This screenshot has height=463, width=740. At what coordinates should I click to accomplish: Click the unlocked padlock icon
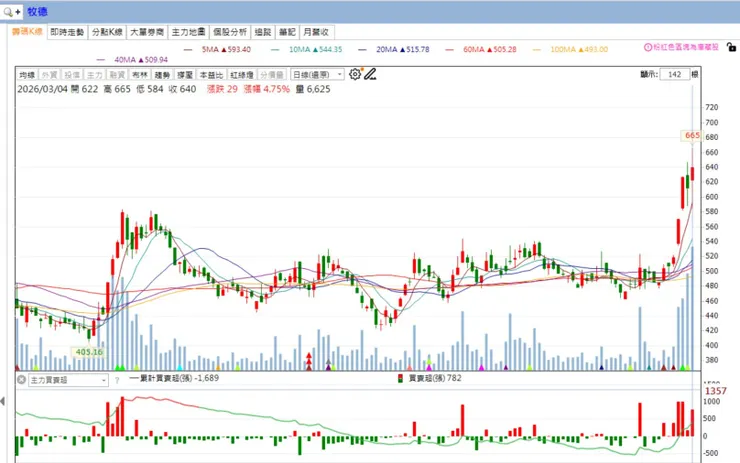[x=731, y=47]
